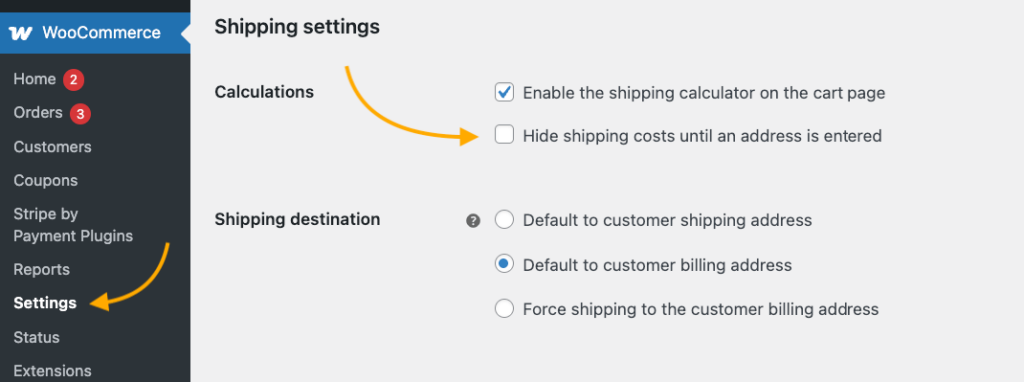The image size is (1024, 382).
Task: Go to Extensions in sidebar
Action: coord(52,371)
